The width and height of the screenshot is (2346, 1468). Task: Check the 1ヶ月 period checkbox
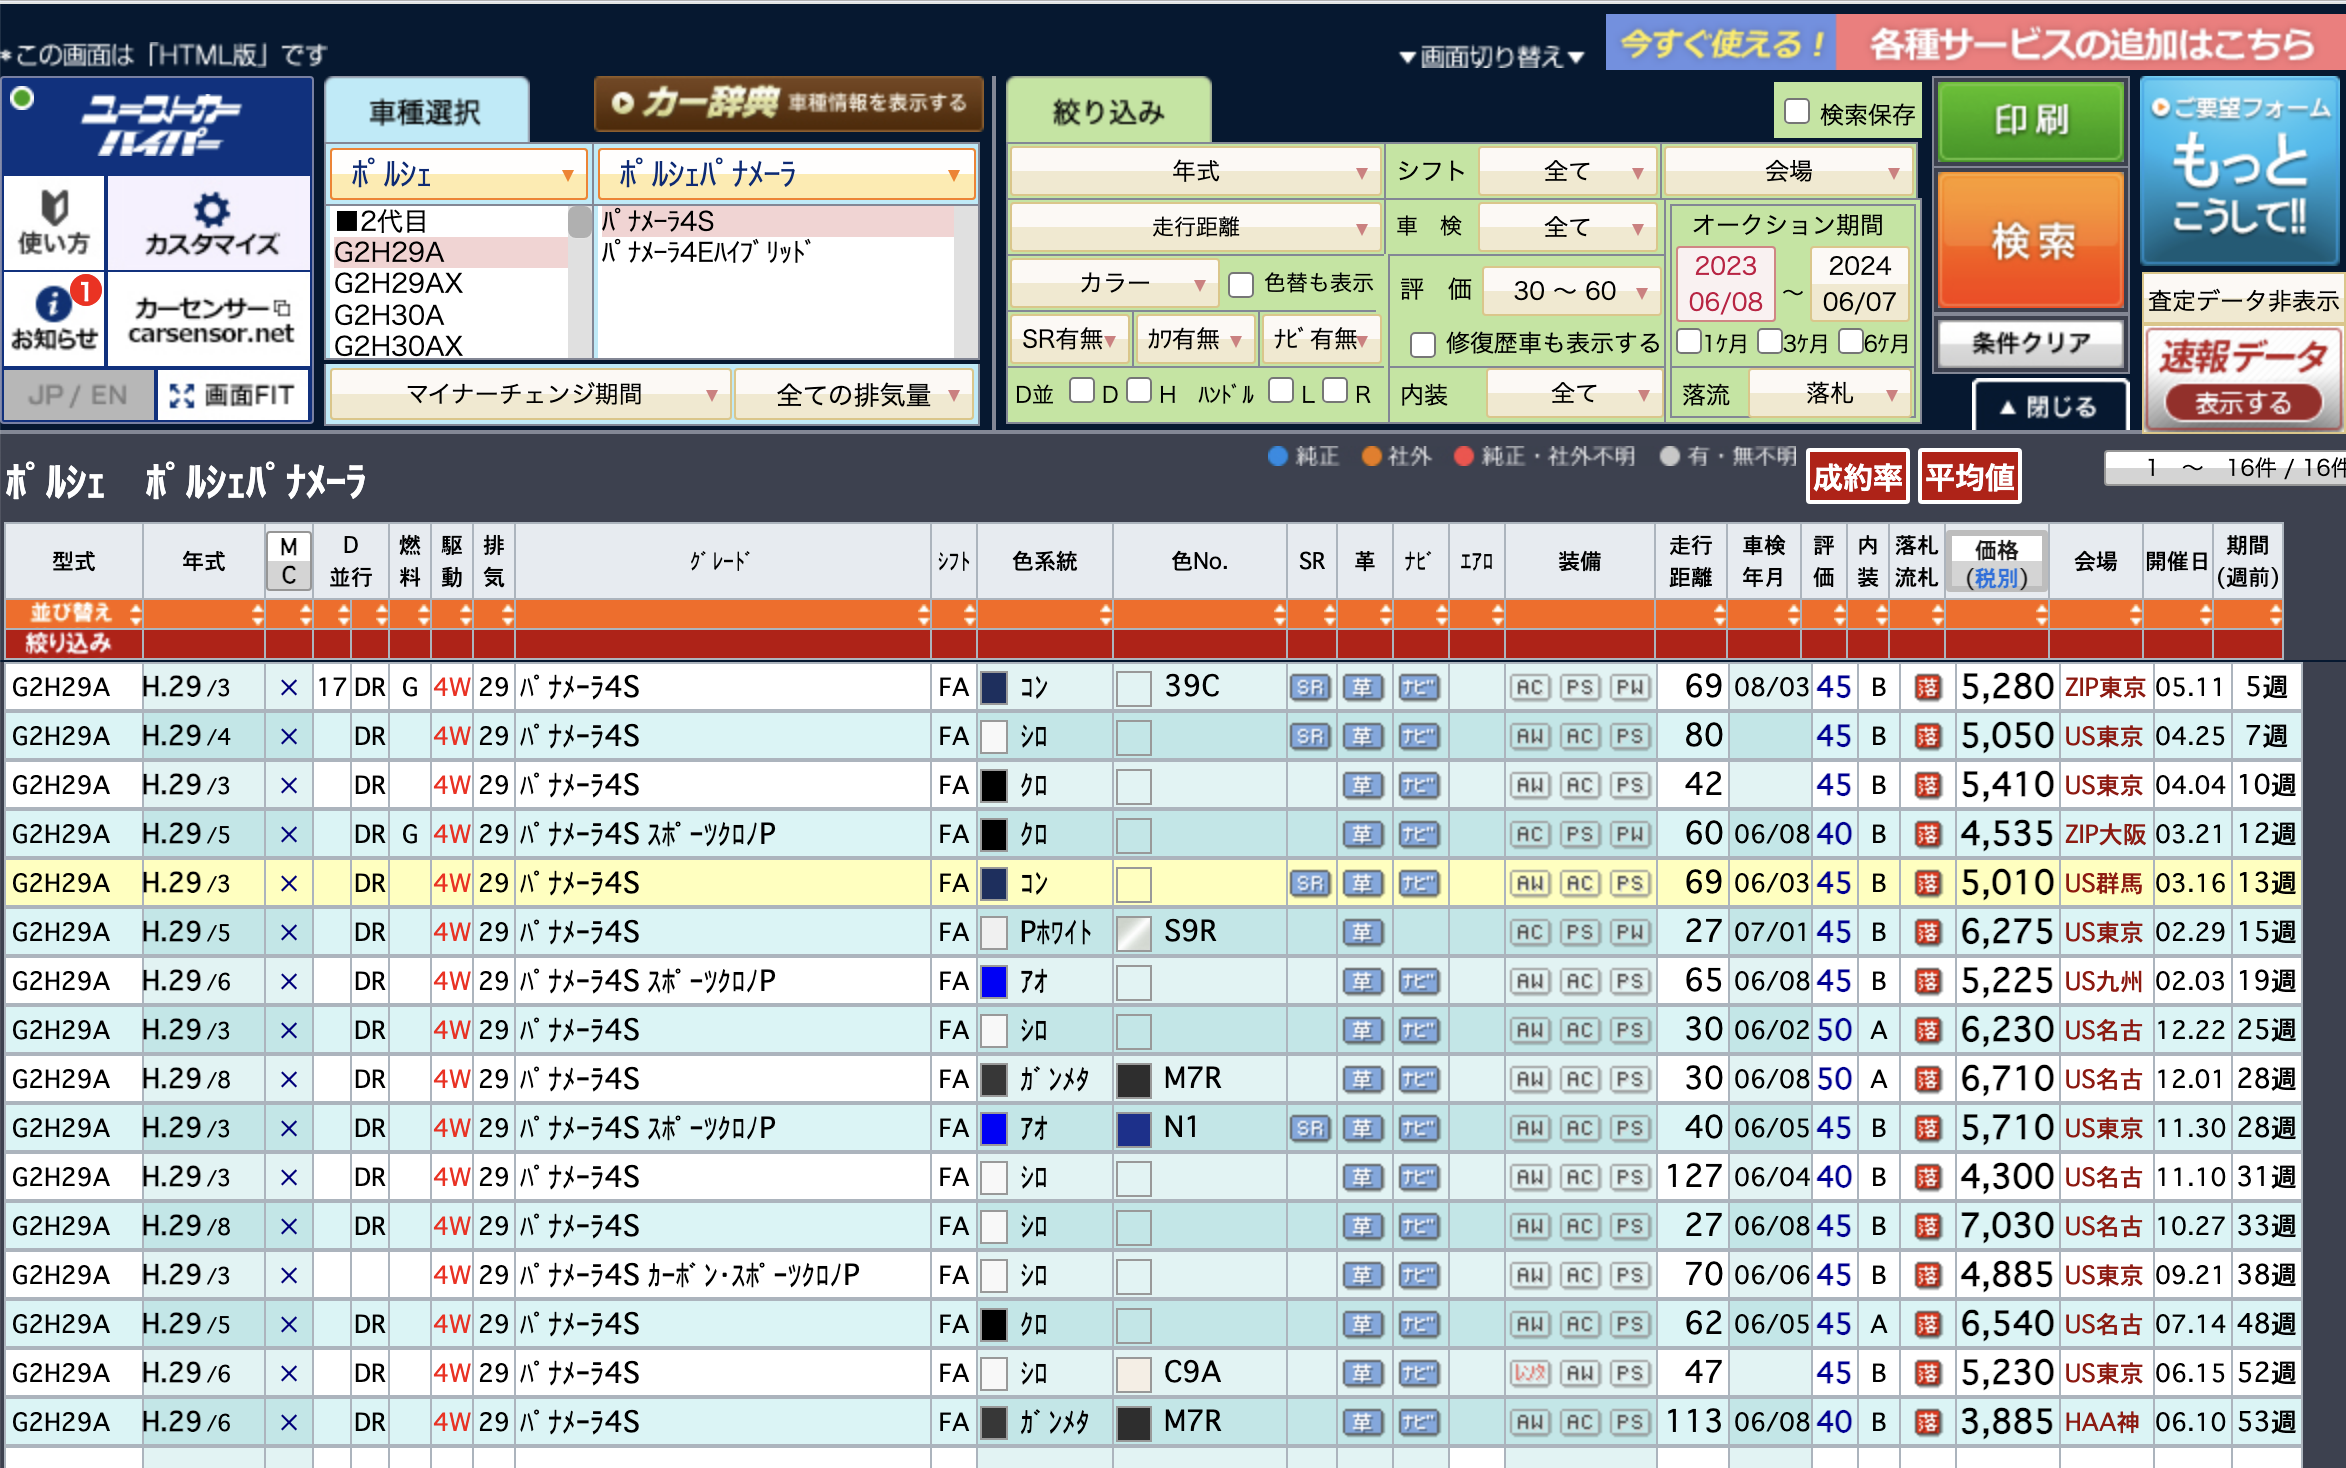click(1689, 341)
